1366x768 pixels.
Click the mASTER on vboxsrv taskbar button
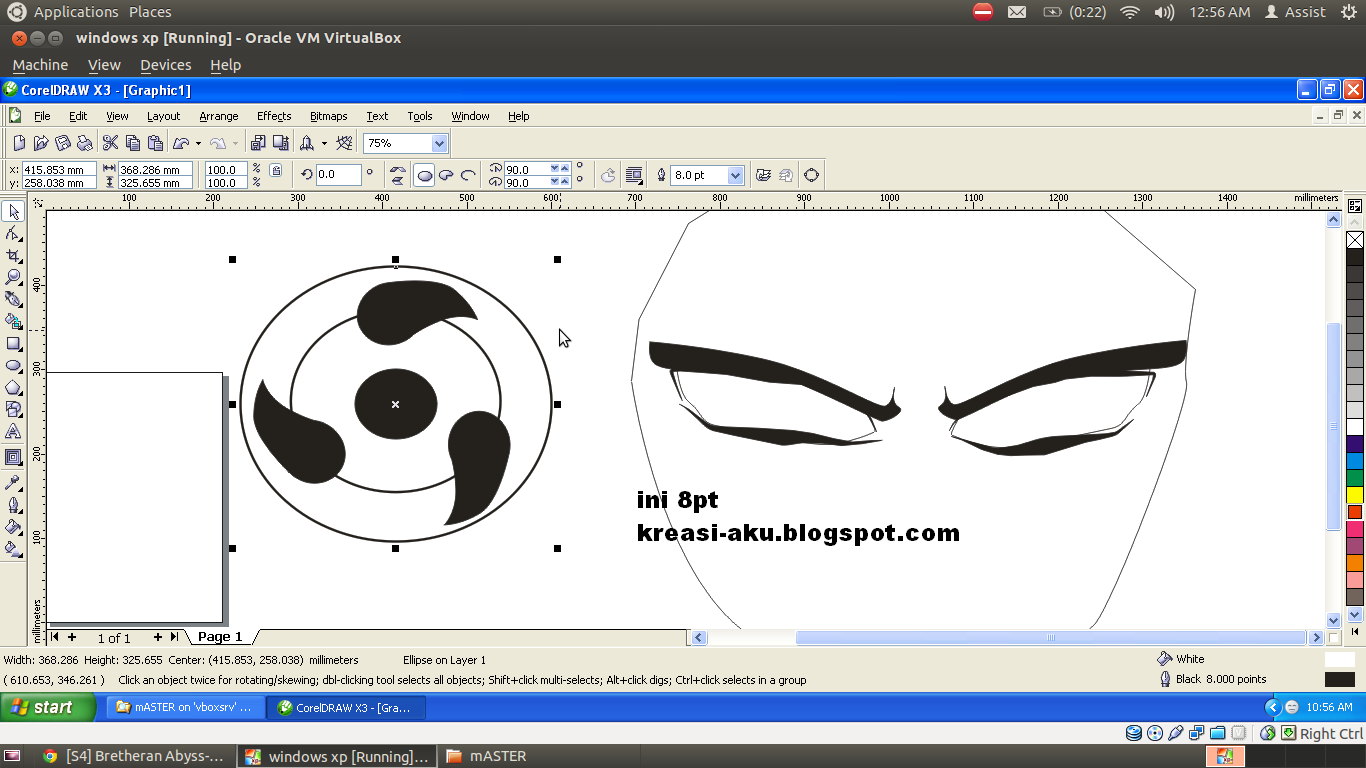coord(186,707)
